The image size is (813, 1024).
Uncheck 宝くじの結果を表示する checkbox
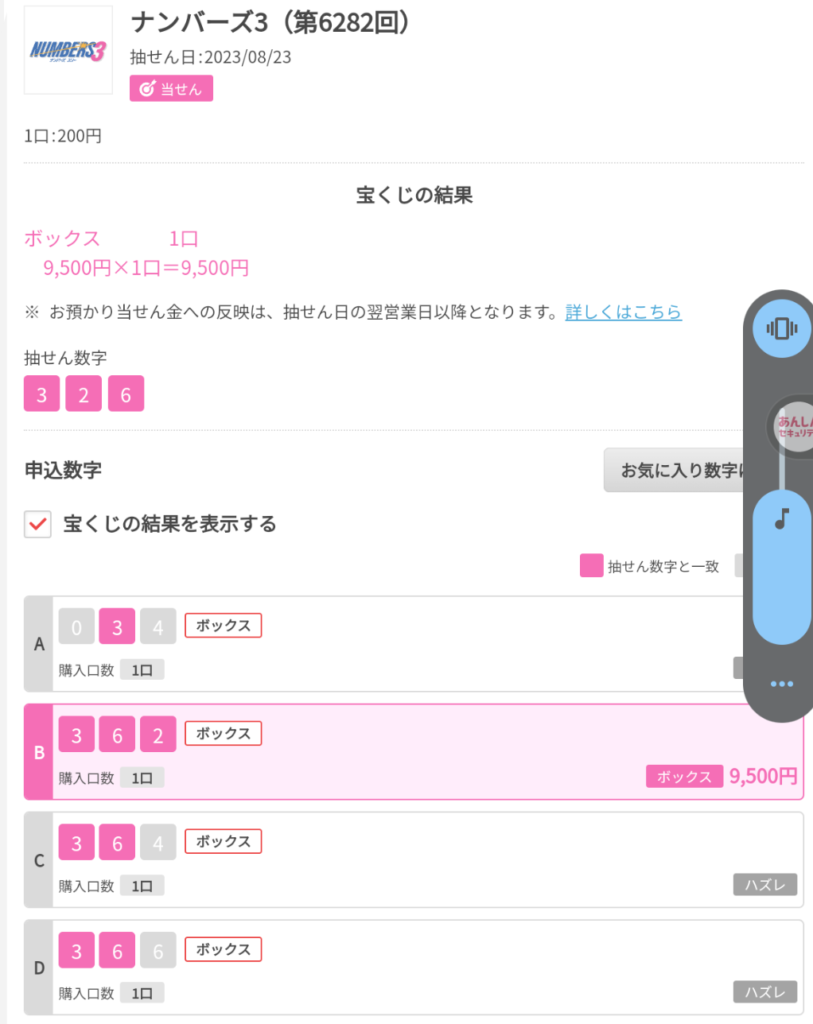[x=38, y=524]
